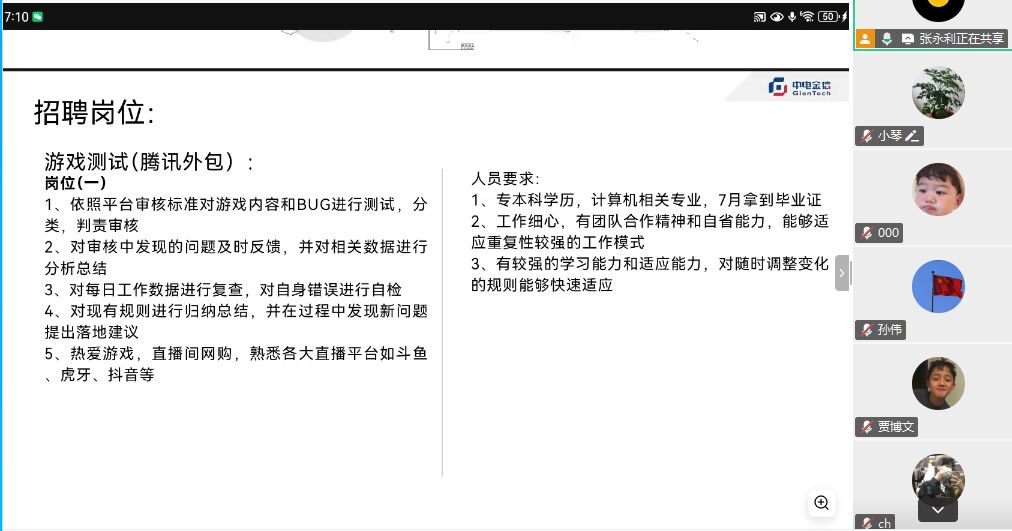Click the cast icon in the status bar

point(759,17)
